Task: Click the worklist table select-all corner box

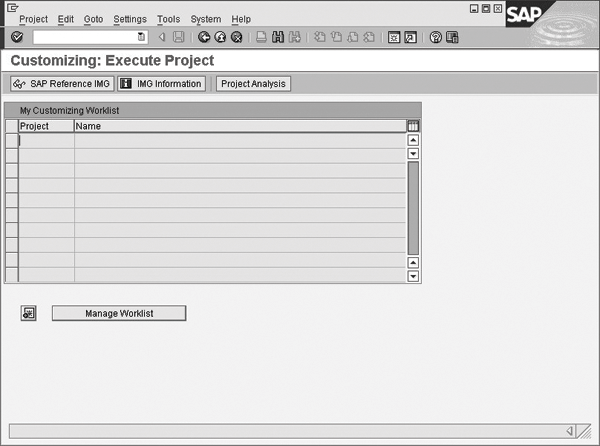Action: pyautogui.click(x=12, y=126)
